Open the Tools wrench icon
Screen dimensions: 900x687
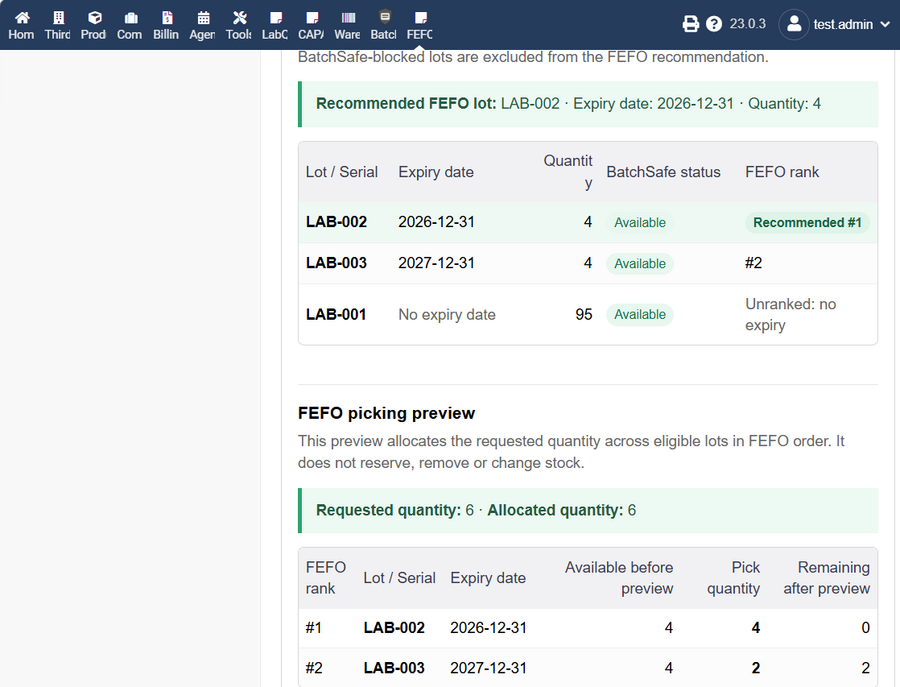(x=239, y=18)
